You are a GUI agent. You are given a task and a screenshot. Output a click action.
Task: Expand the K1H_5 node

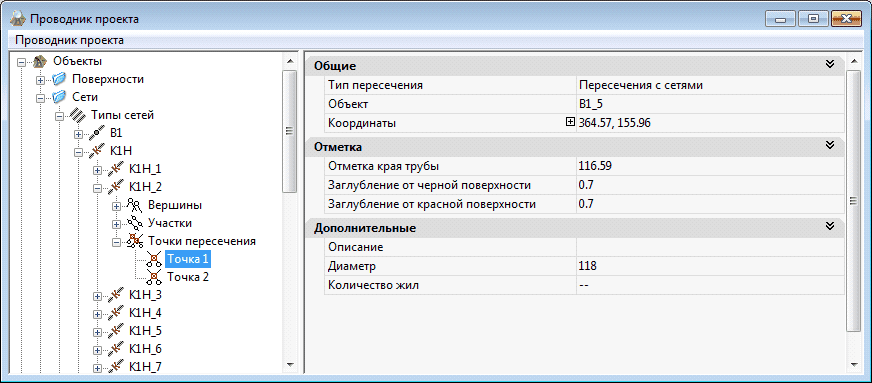point(97,332)
